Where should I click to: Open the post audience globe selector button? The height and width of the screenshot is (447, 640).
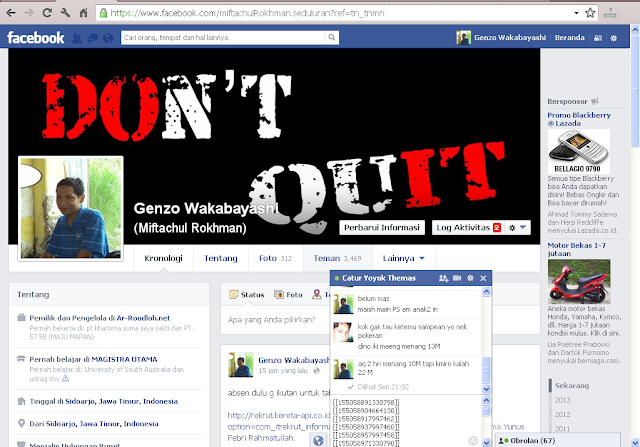(318, 440)
